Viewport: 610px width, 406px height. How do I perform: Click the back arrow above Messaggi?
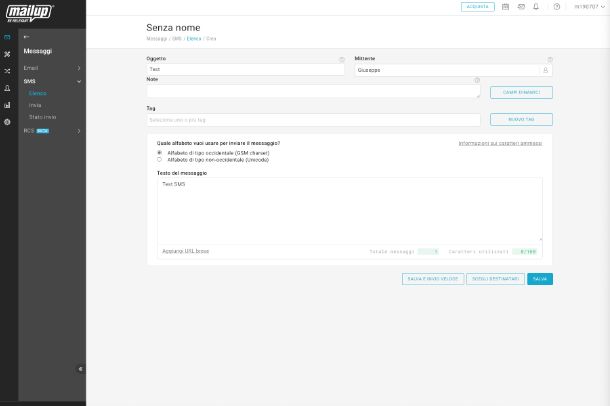click(27, 37)
